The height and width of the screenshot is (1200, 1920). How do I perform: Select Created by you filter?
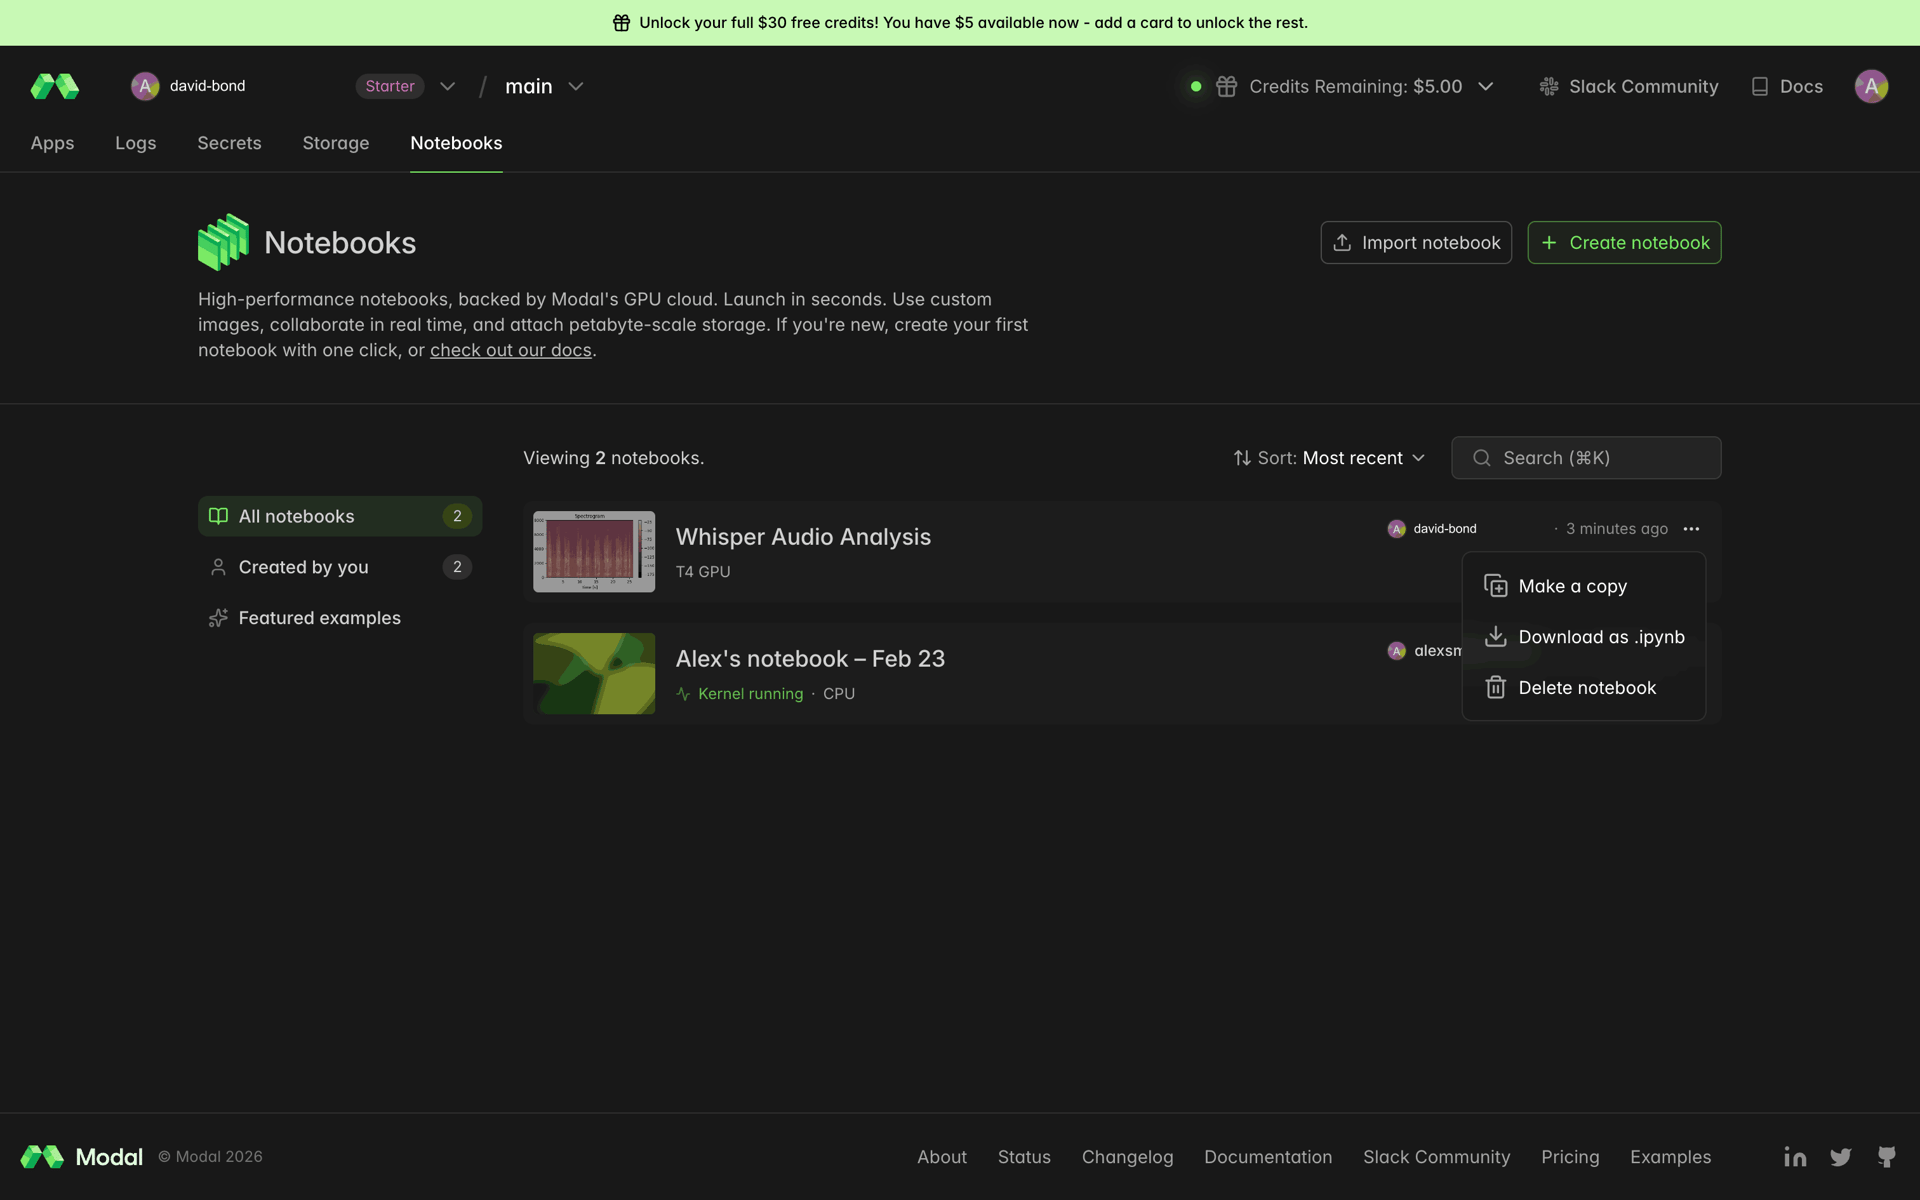340,567
